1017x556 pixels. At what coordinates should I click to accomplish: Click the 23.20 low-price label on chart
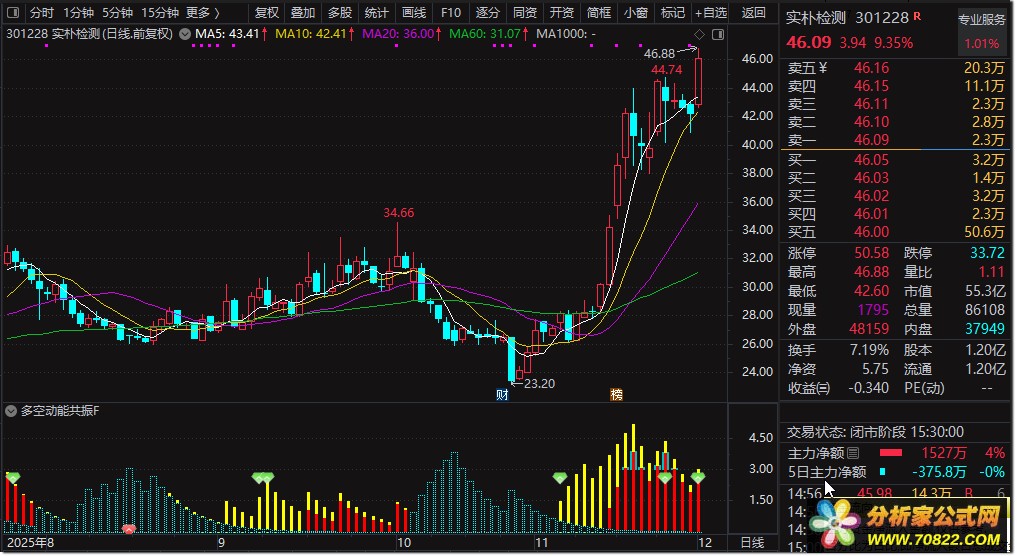click(539, 383)
